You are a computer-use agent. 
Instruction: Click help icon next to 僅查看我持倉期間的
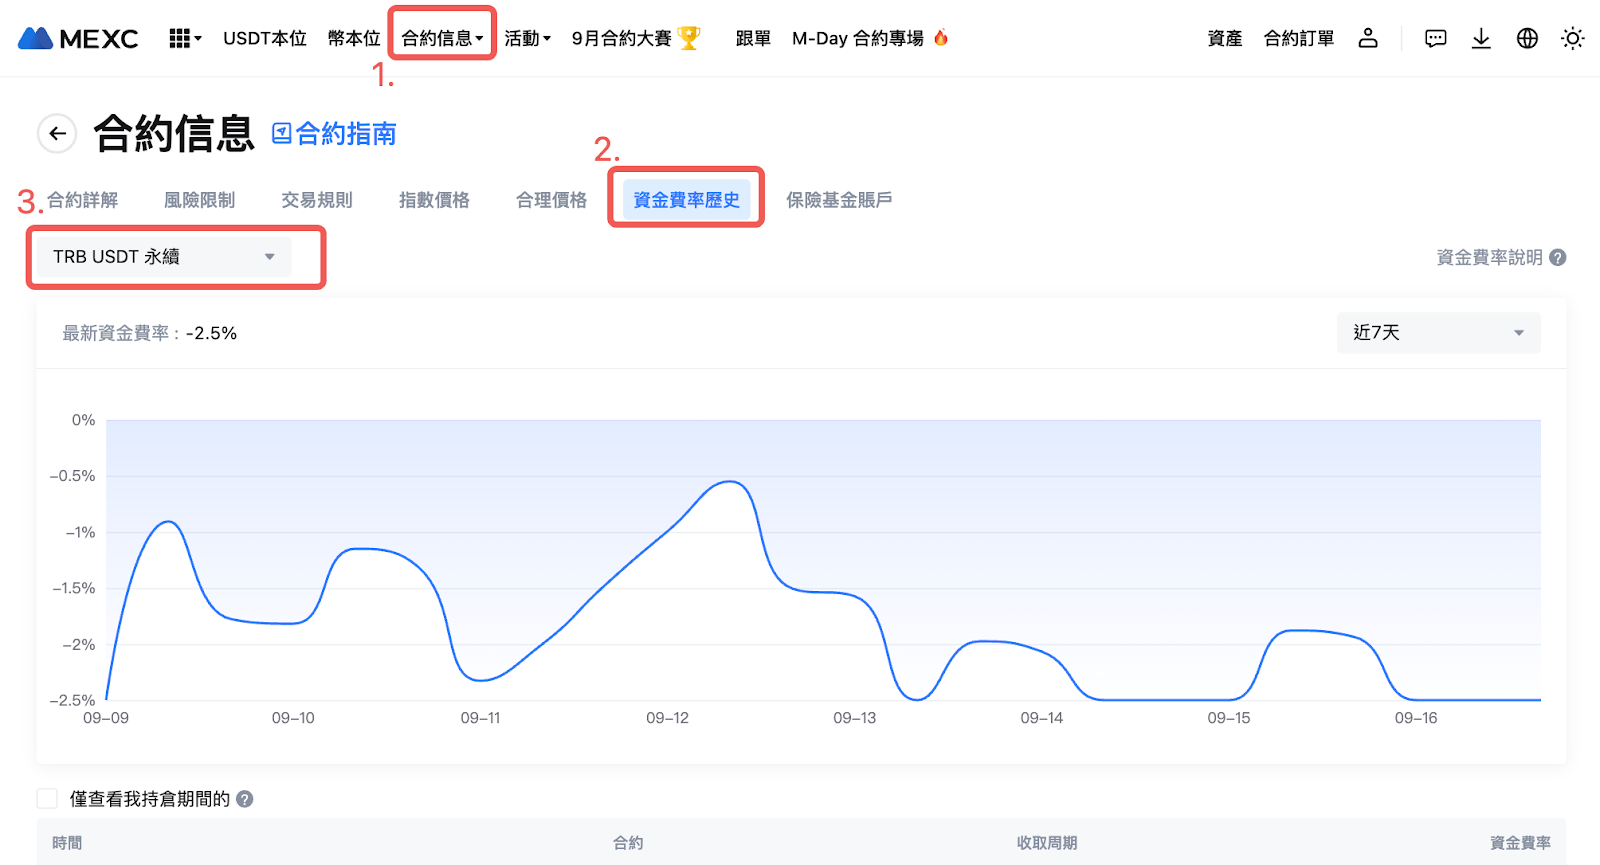[x=245, y=799]
